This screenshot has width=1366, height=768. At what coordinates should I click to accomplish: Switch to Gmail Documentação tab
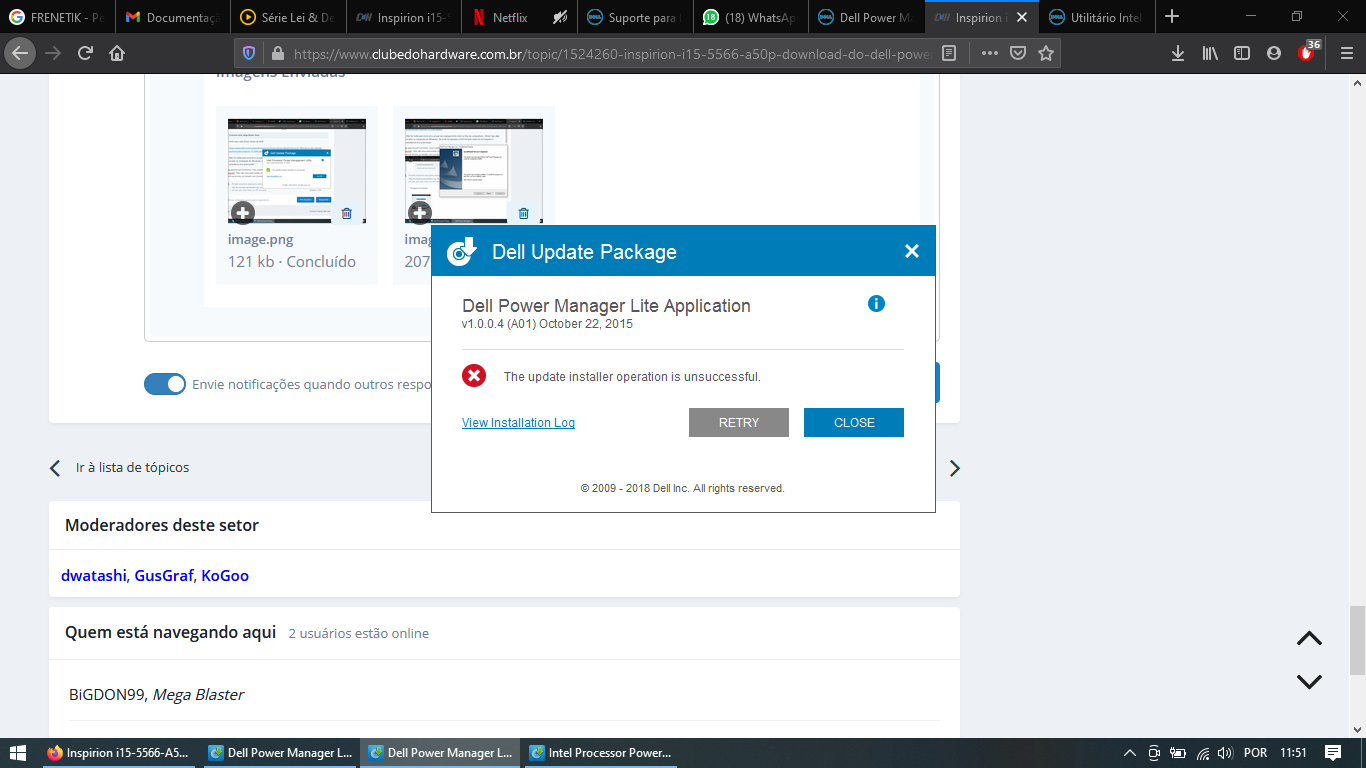point(172,17)
